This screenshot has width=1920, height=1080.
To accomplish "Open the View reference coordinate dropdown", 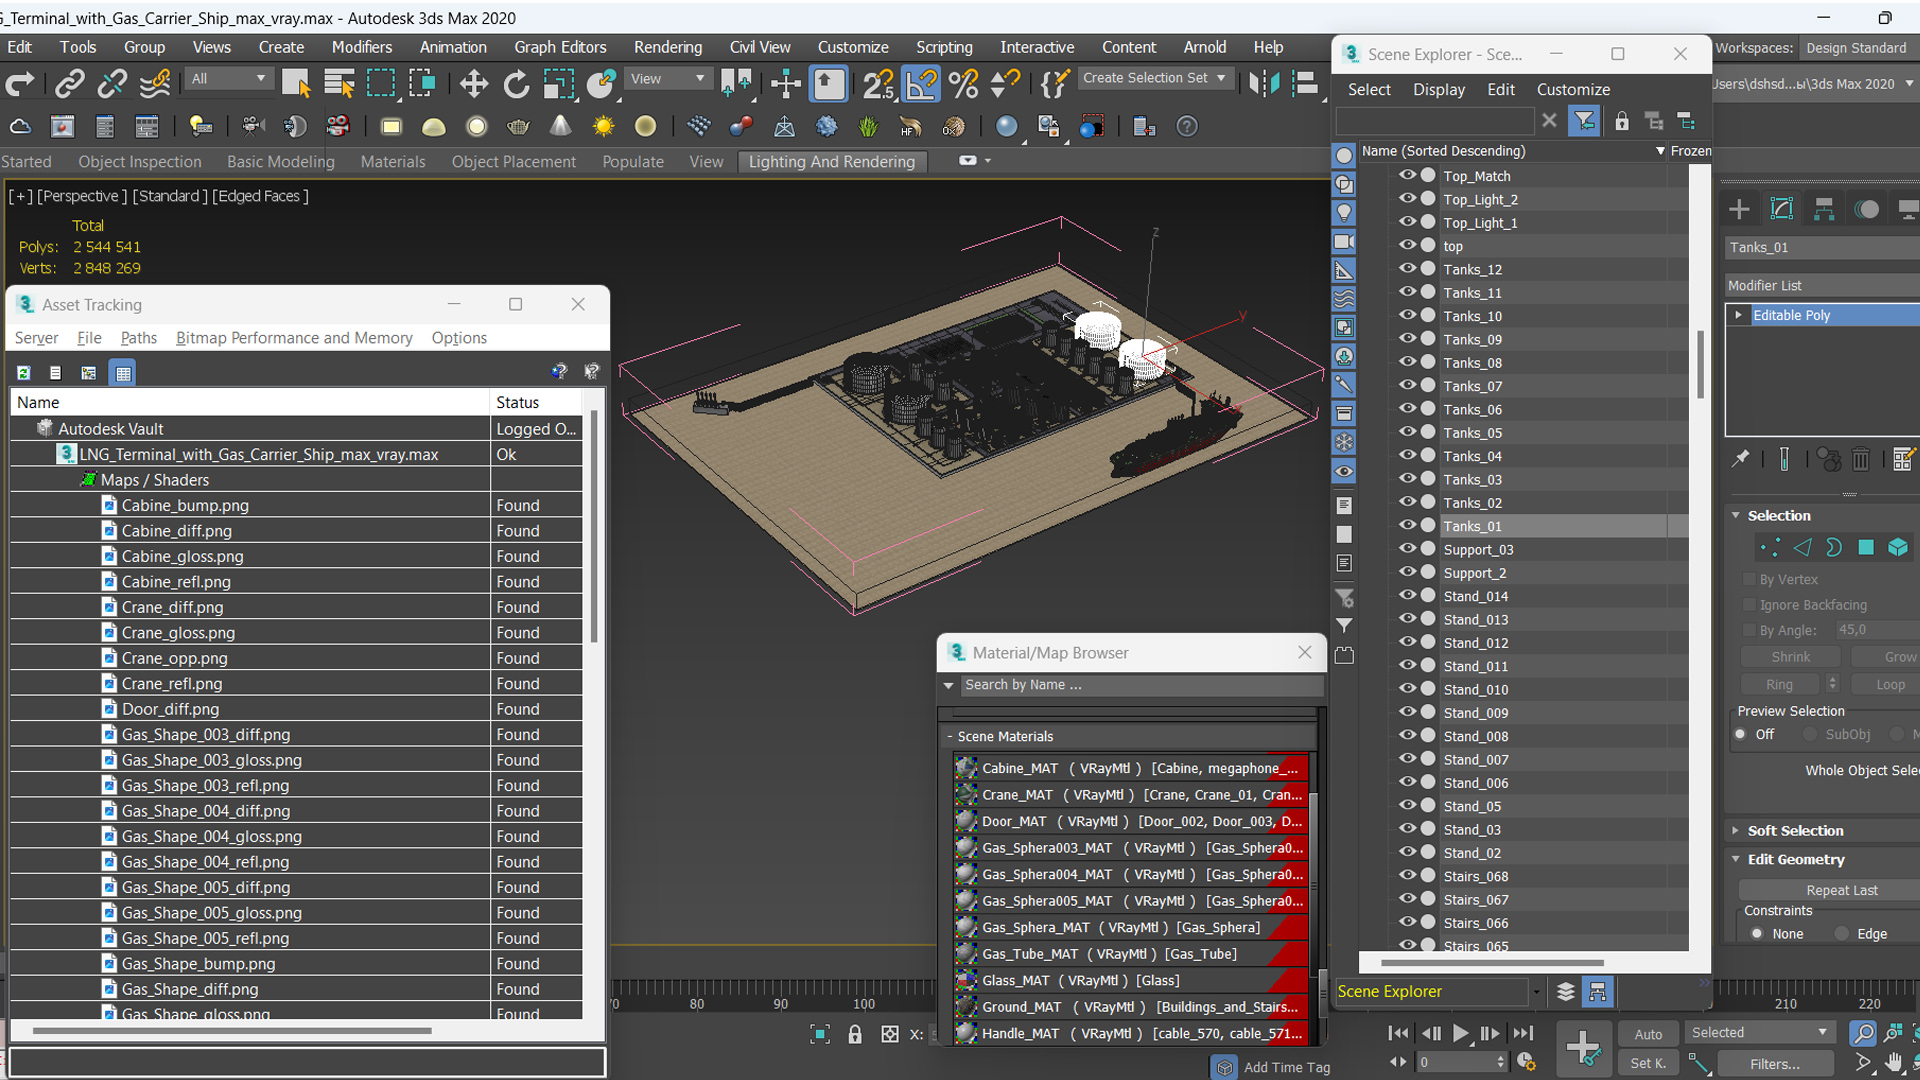I will [x=667, y=78].
